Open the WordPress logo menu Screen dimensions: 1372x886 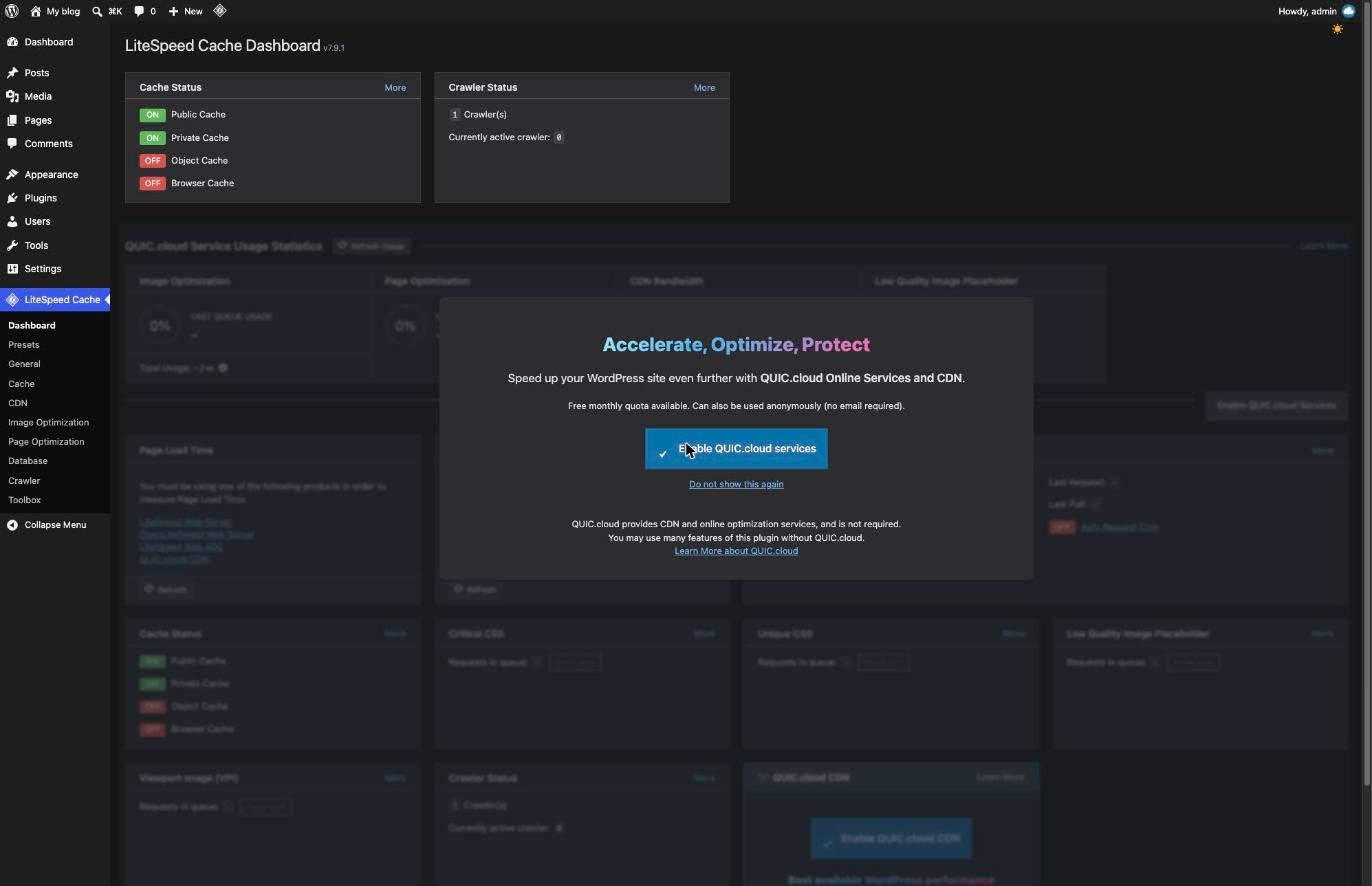pyautogui.click(x=12, y=11)
